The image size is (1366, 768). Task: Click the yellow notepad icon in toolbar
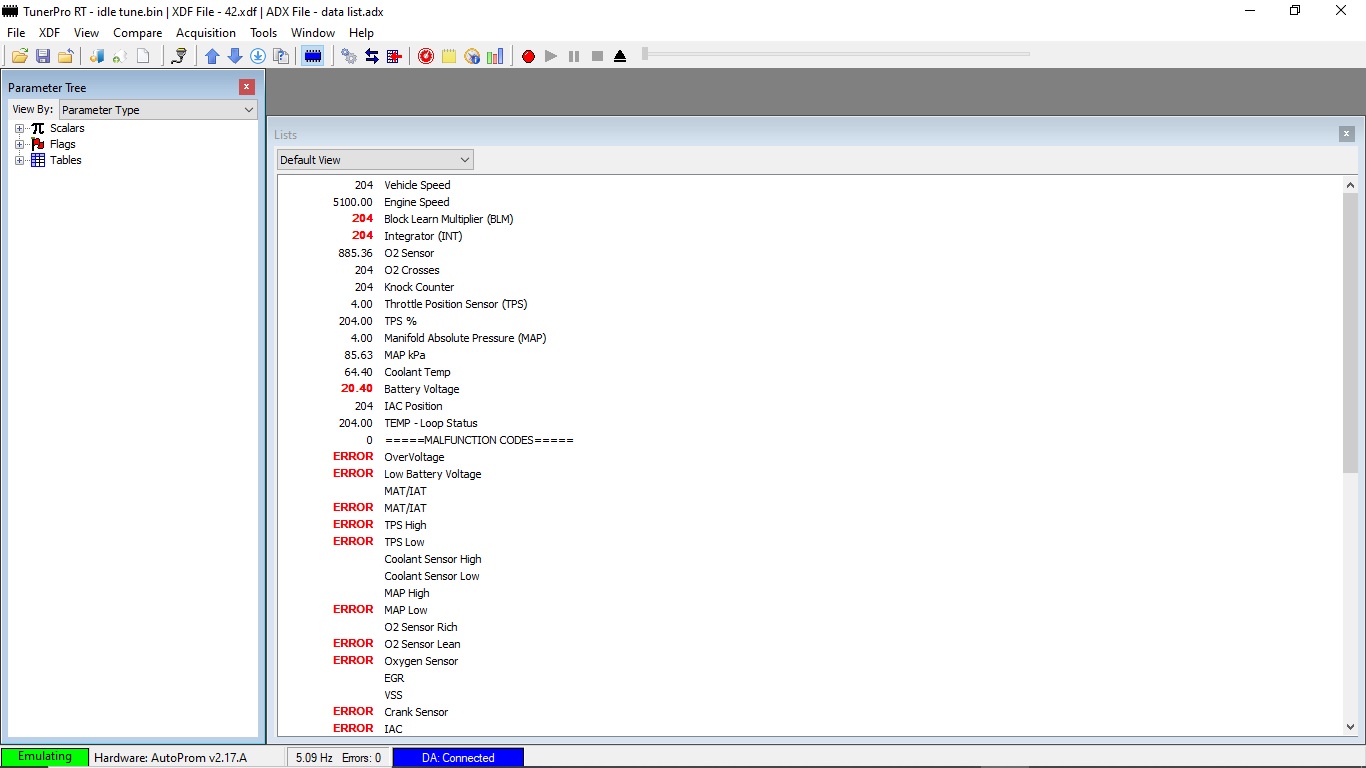[449, 56]
